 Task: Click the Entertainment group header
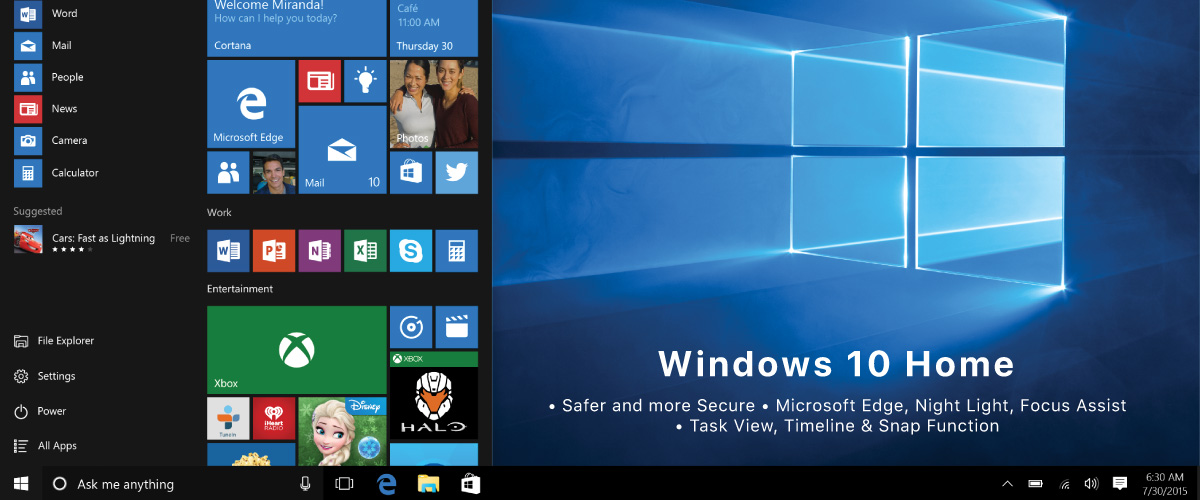240,289
